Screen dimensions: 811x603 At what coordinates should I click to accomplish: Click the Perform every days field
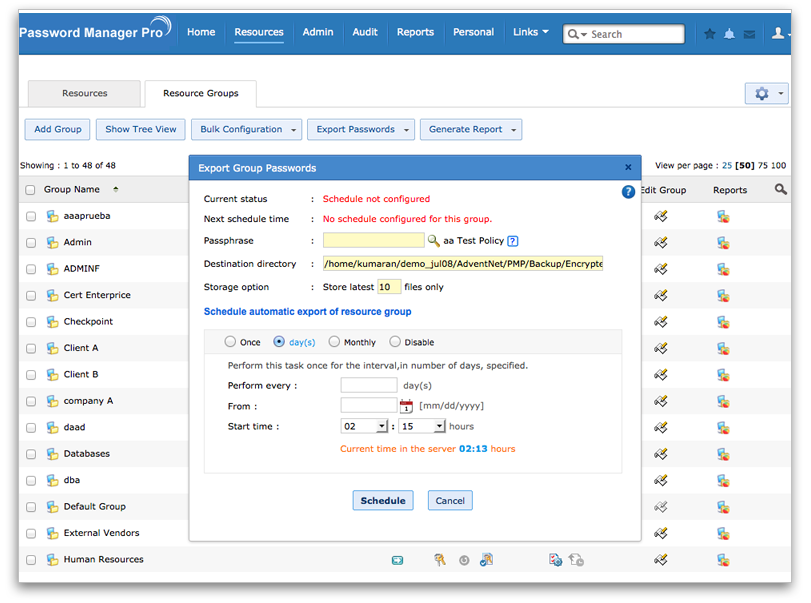tap(369, 385)
